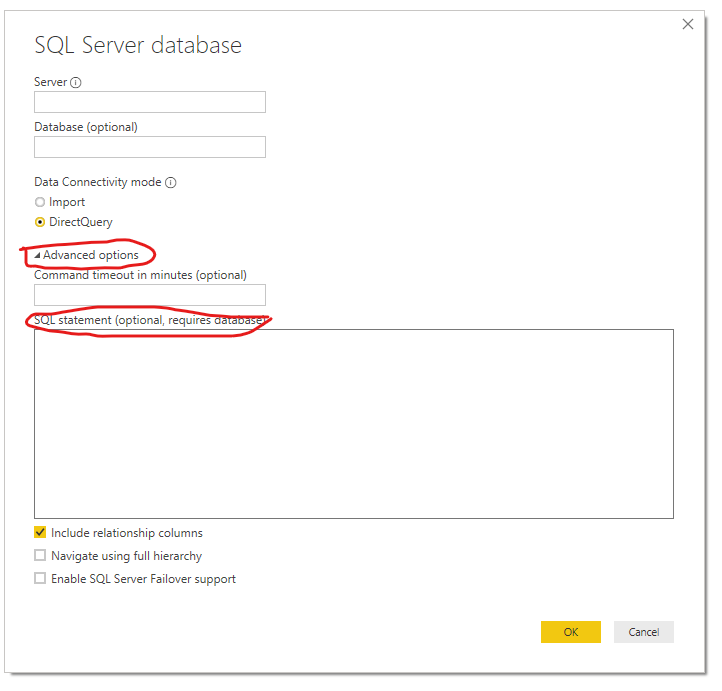Enable Navigate using full hierarchy
Image resolution: width=722 pixels, height=691 pixels.
(40, 556)
